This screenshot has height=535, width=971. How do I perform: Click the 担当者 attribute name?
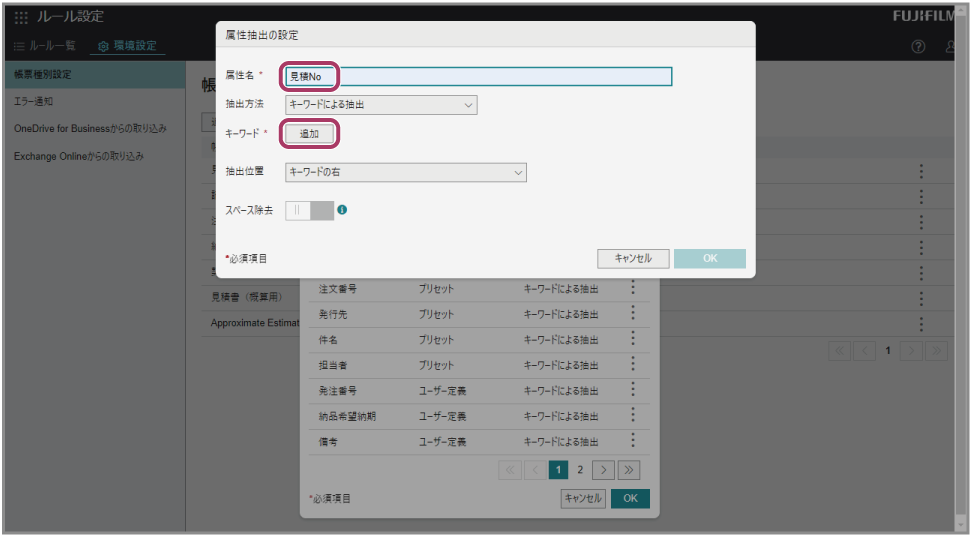333,365
